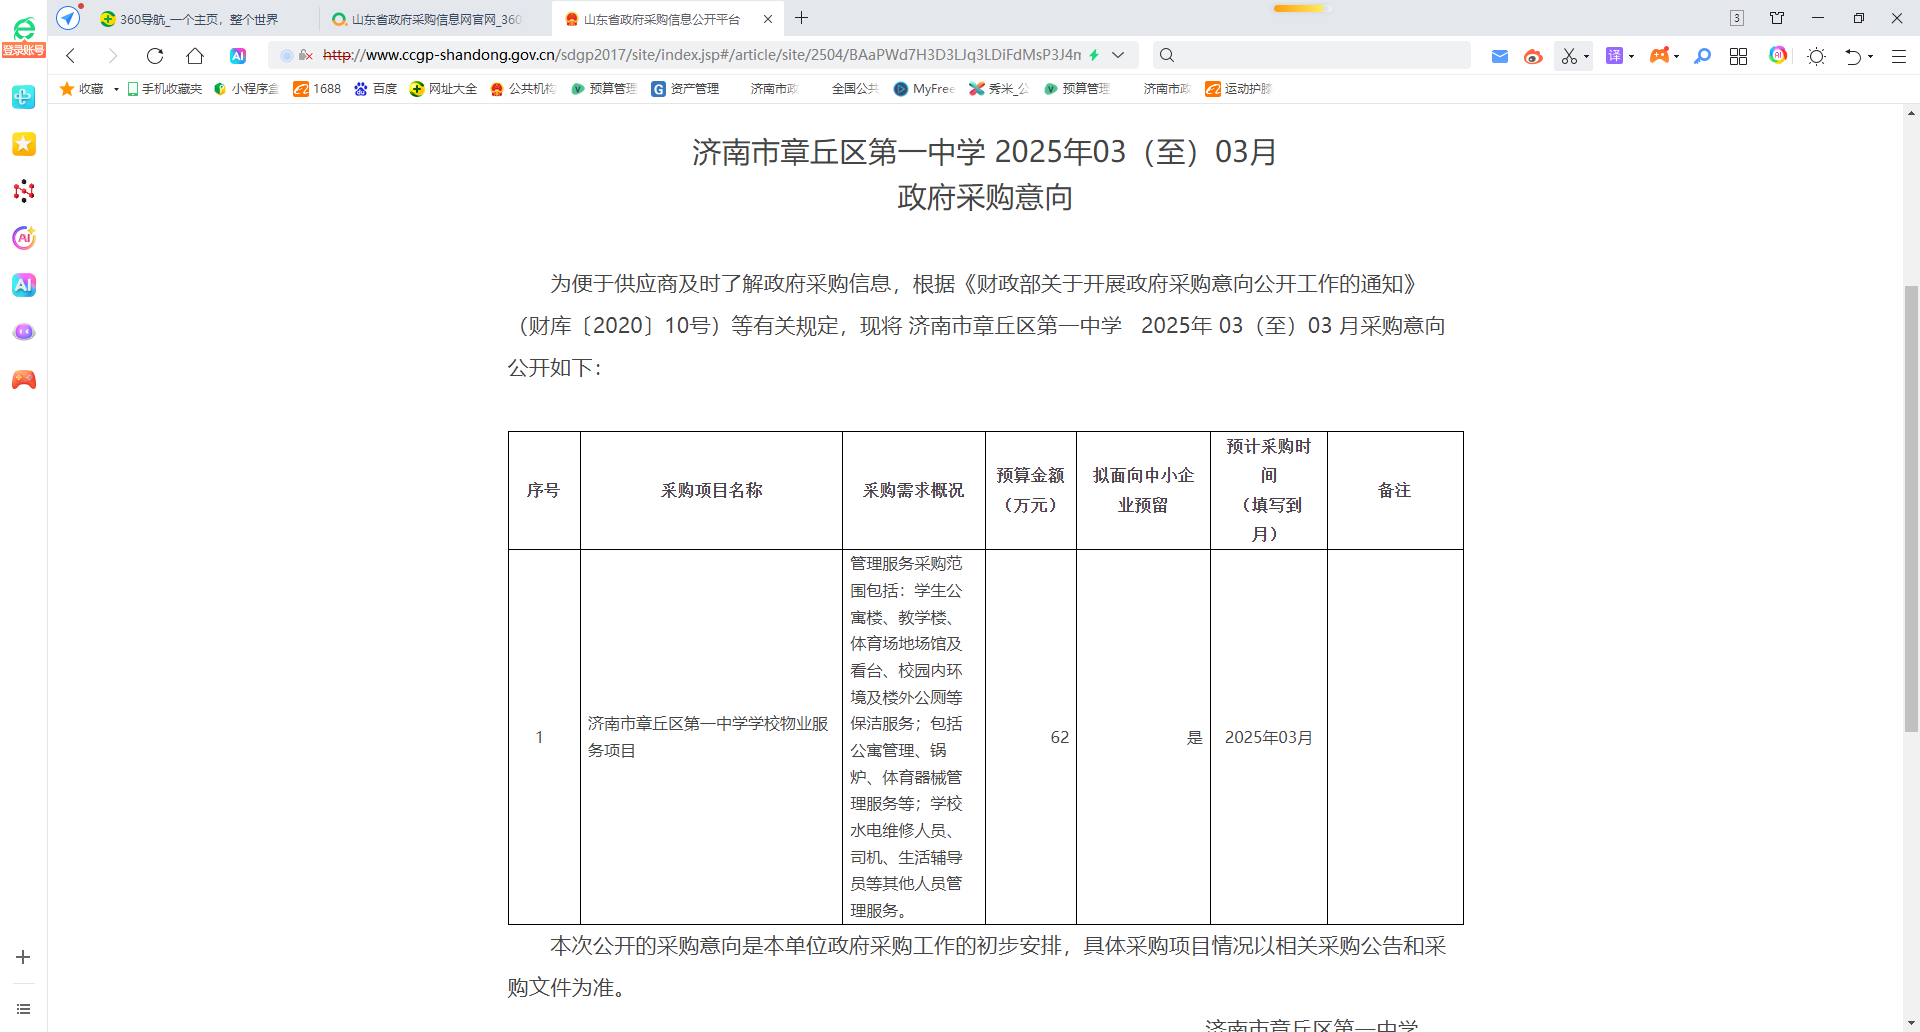The width and height of the screenshot is (1920, 1032).
Task: Click the scroll-up arrow at scrollbar top
Action: click(x=1911, y=113)
